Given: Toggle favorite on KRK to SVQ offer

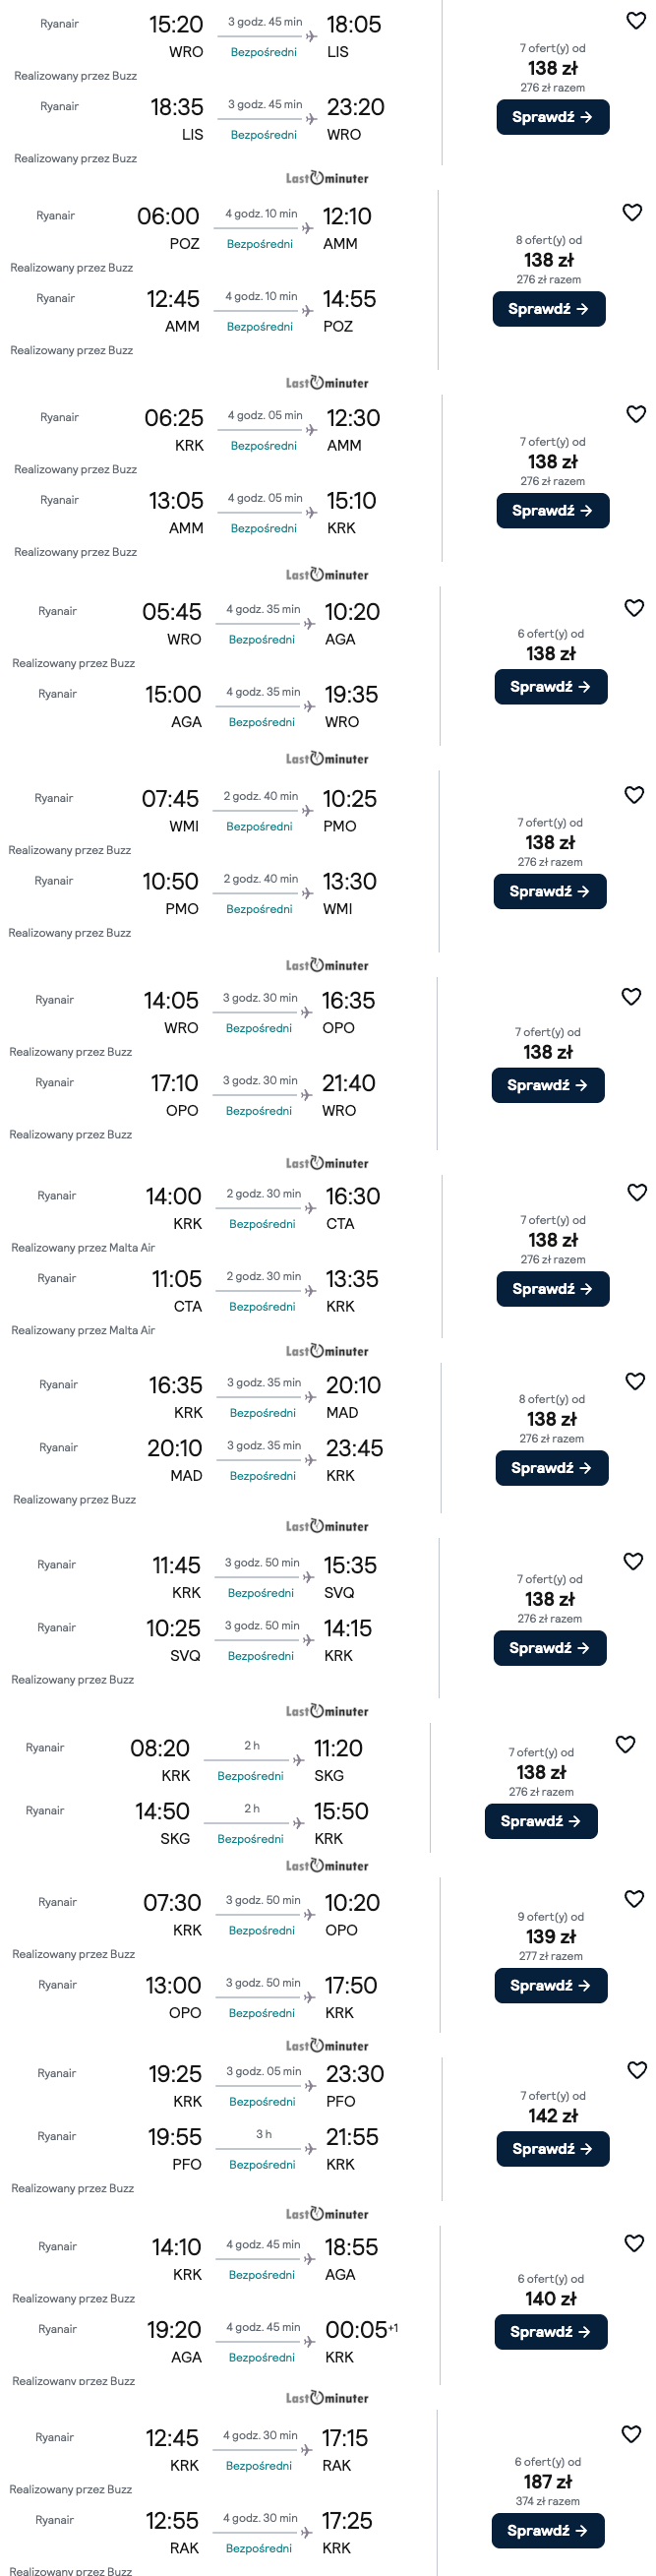Looking at the screenshot, I should click(633, 1561).
